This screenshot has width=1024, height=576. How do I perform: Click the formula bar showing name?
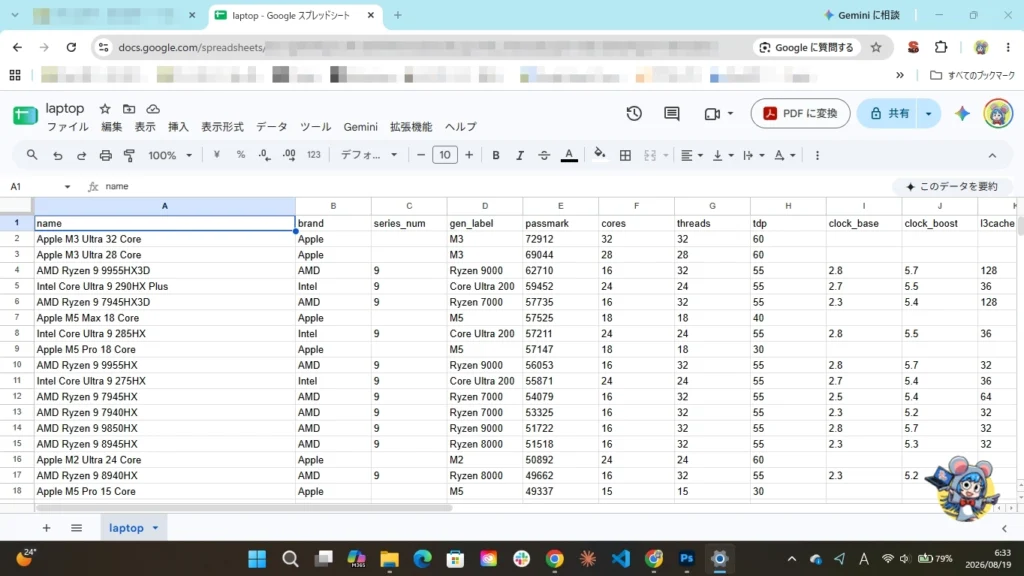tap(496, 186)
